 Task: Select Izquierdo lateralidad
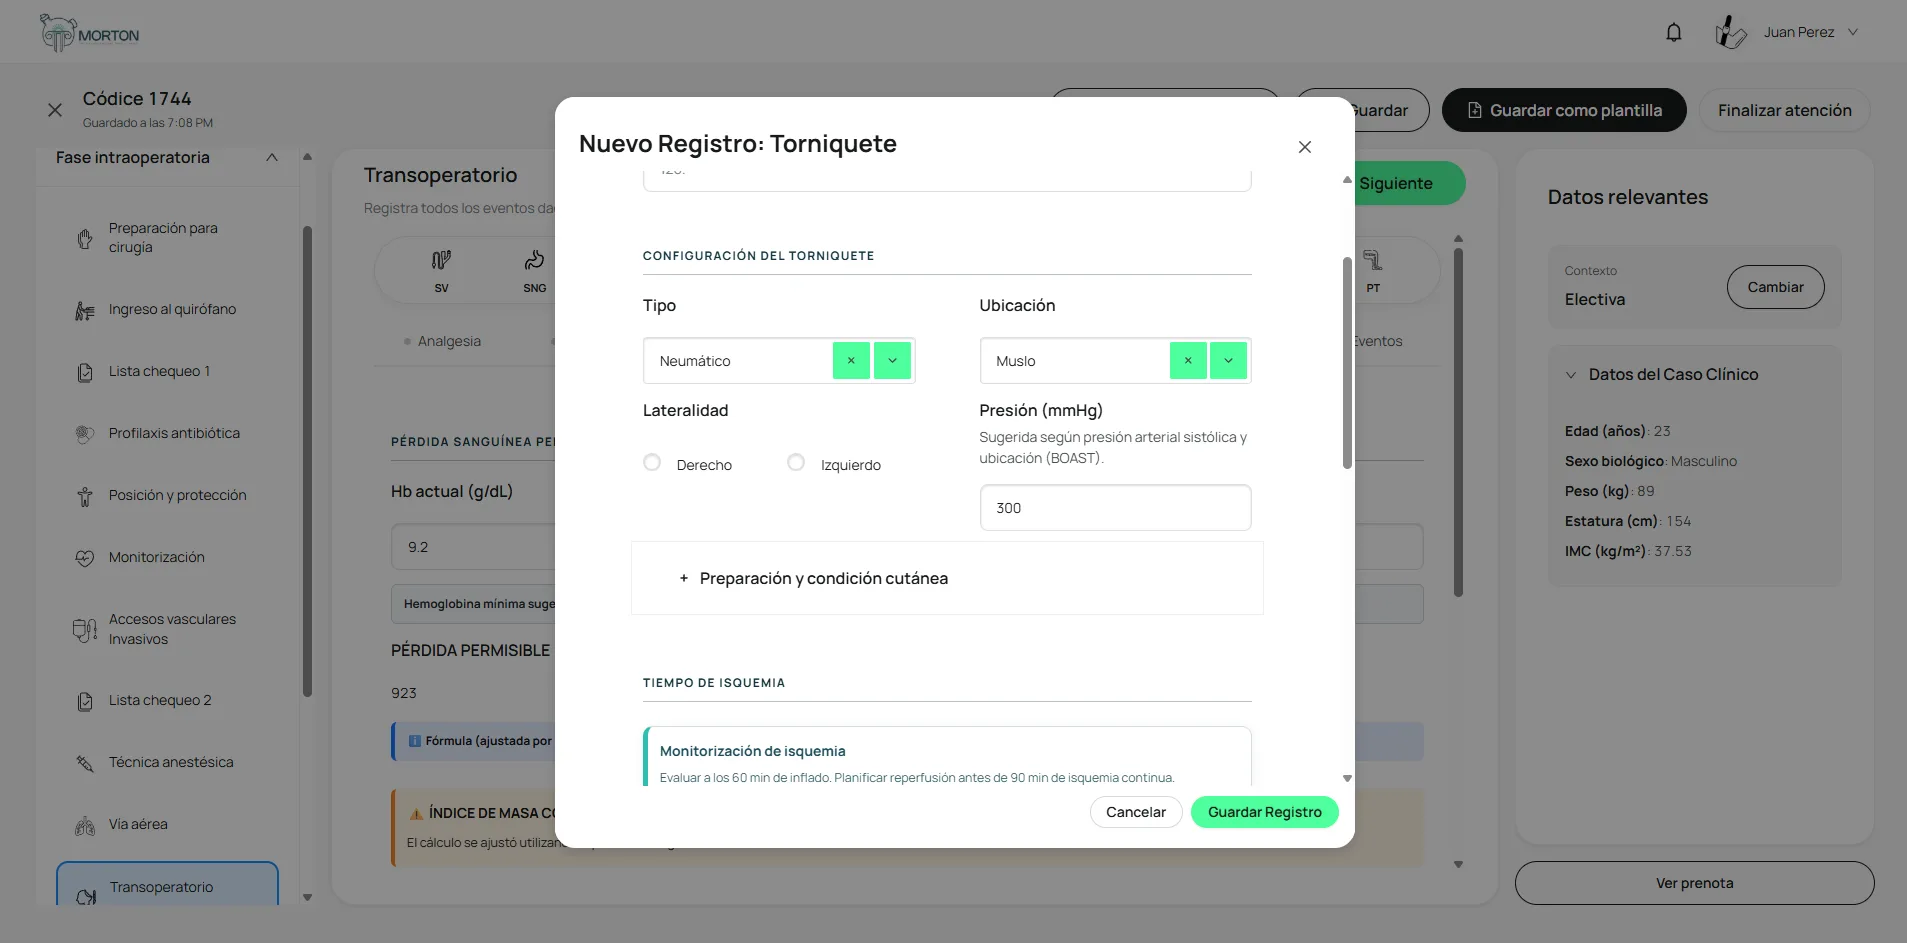pyautogui.click(x=796, y=463)
